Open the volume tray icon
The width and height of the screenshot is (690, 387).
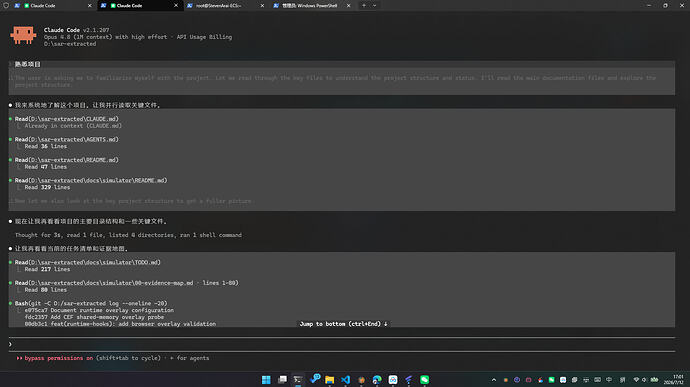click(644, 380)
